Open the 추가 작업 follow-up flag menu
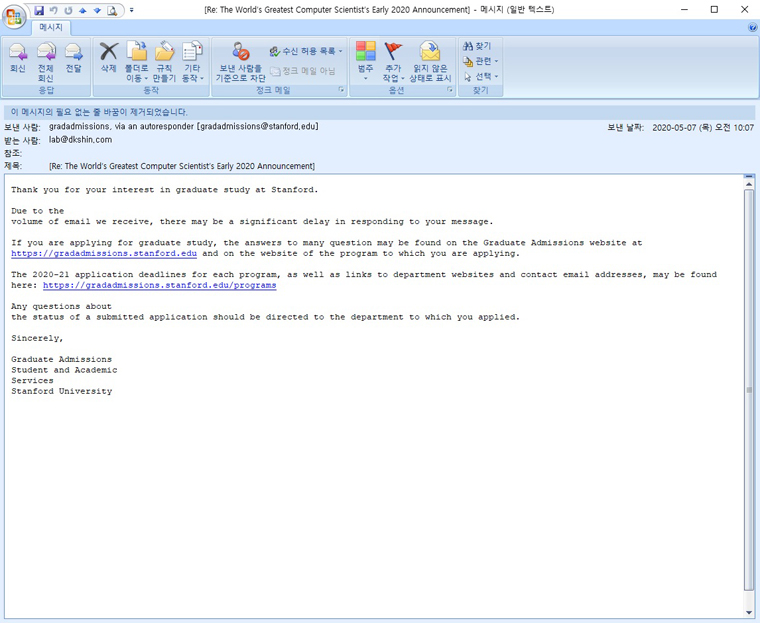760x623 pixels. [x=394, y=62]
